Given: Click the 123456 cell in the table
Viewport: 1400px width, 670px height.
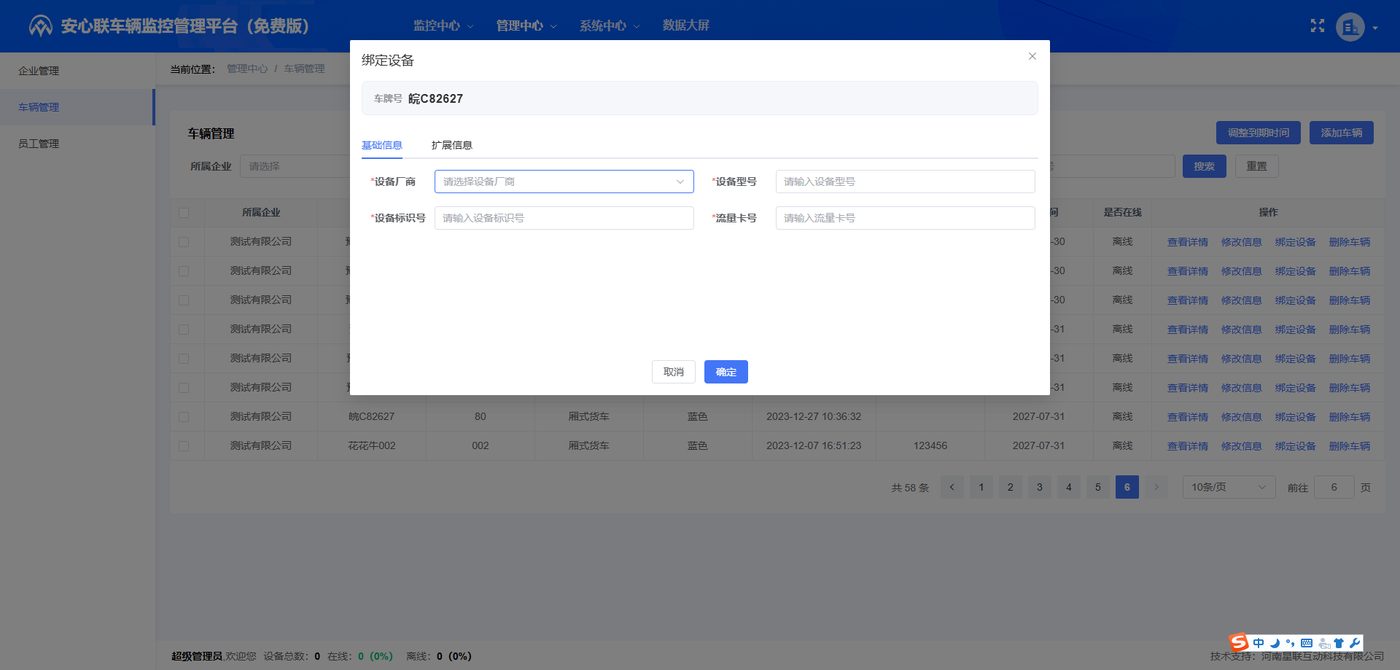Looking at the screenshot, I should [x=930, y=446].
